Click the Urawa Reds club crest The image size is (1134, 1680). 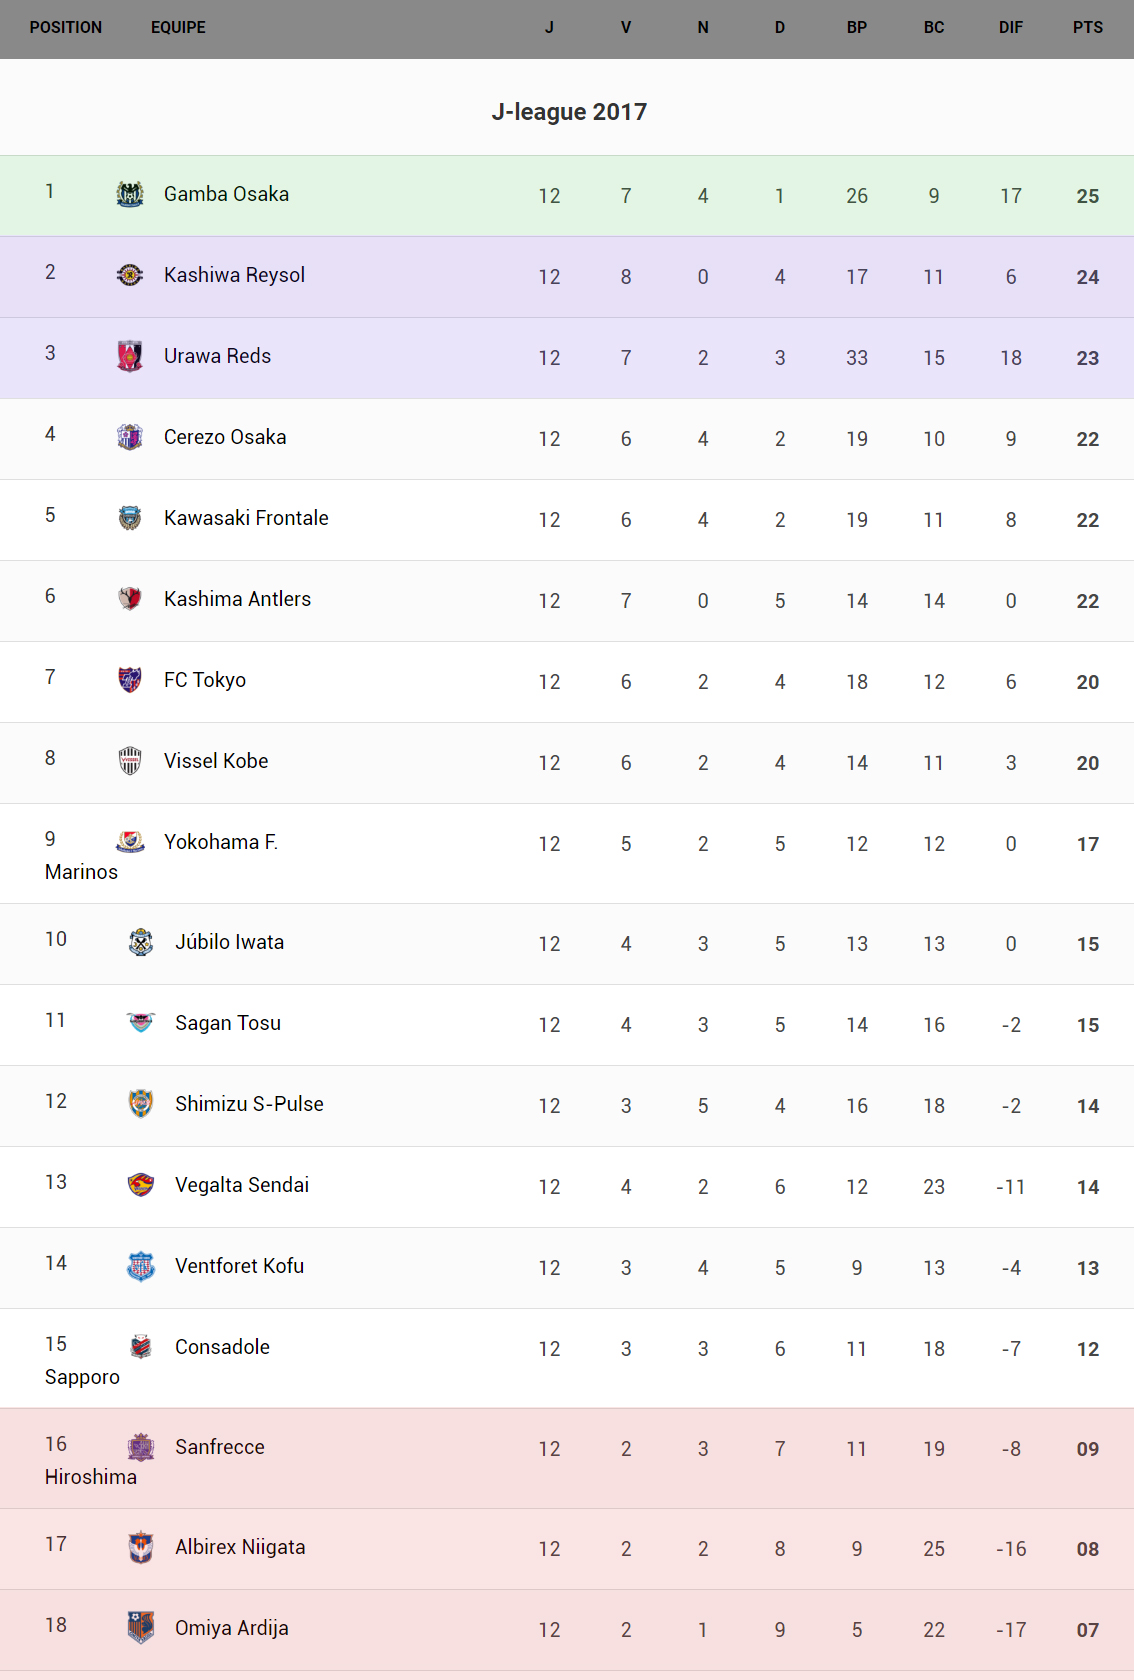pyautogui.click(x=130, y=356)
